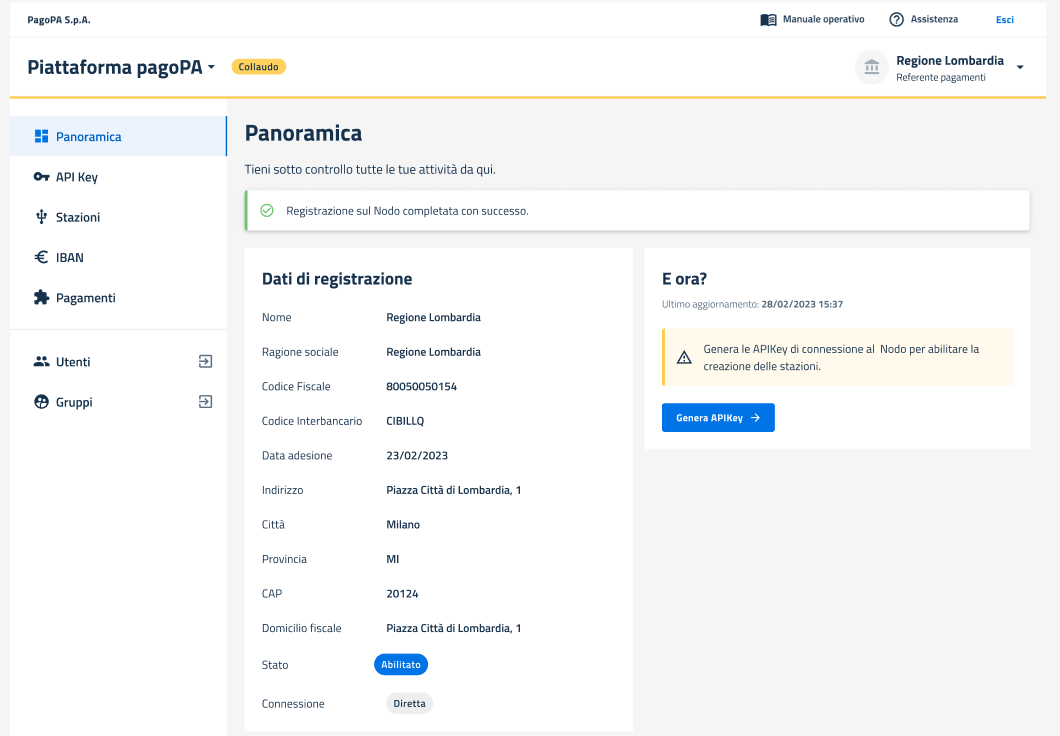
Task: Click the exit arrow icon beside Utenti
Action: pos(205,362)
